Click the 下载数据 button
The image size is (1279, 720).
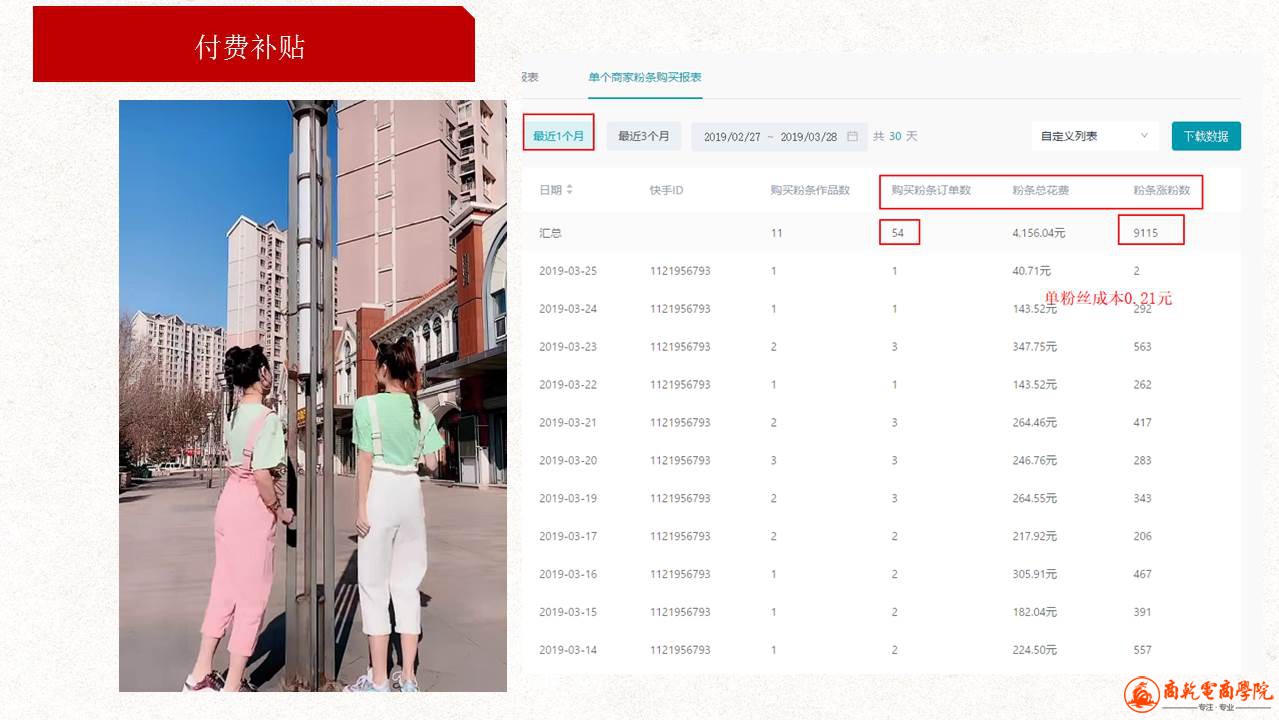coord(1205,136)
